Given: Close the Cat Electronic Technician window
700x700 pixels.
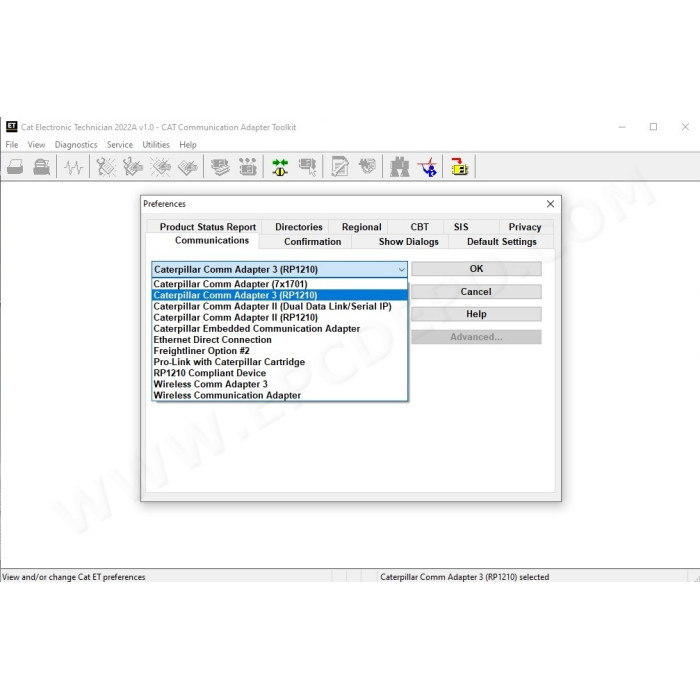Looking at the screenshot, I should [x=685, y=127].
